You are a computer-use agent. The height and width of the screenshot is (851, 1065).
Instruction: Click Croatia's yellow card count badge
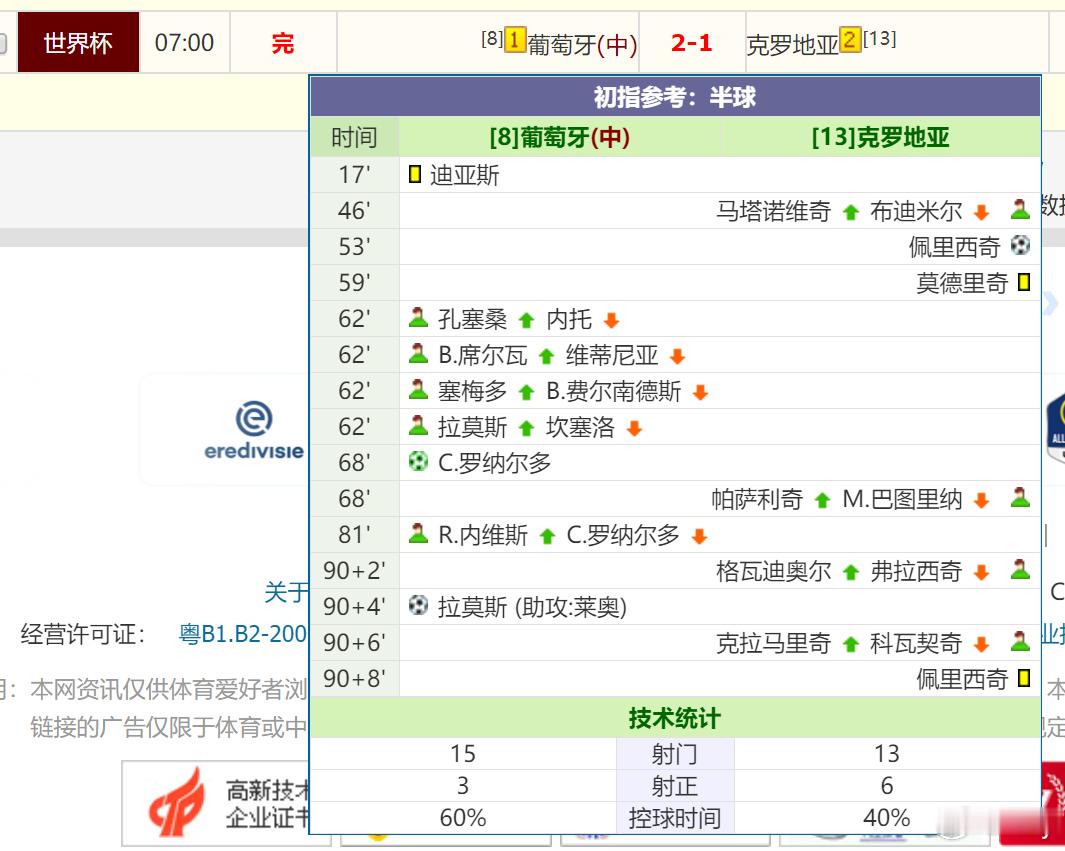tap(850, 39)
